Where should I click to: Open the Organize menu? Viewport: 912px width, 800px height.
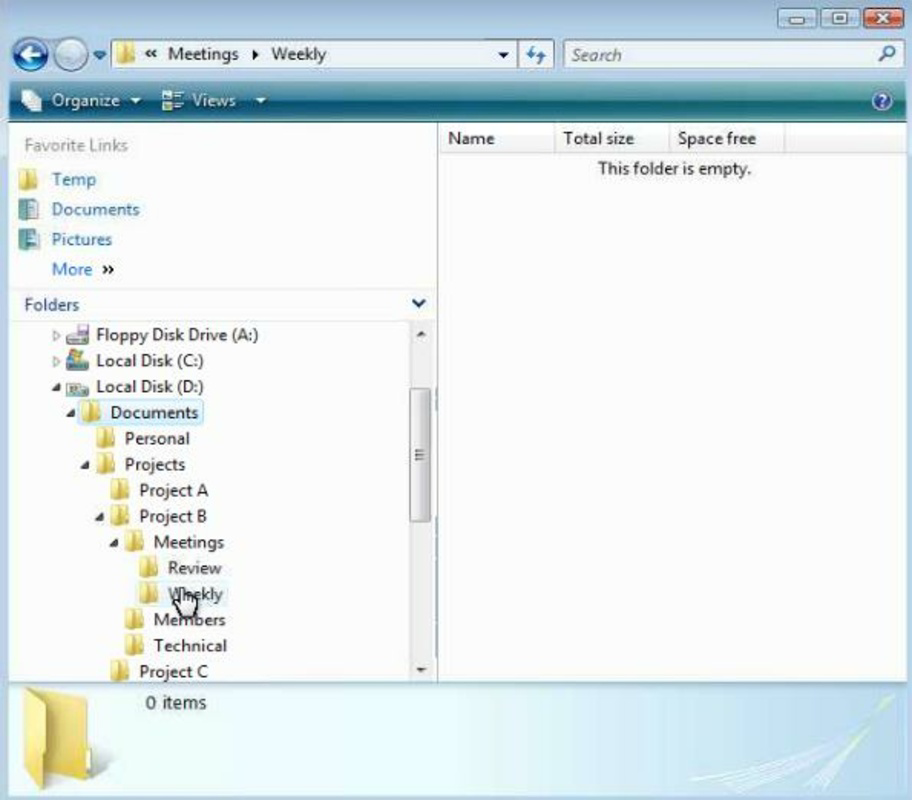(x=80, y=101)
